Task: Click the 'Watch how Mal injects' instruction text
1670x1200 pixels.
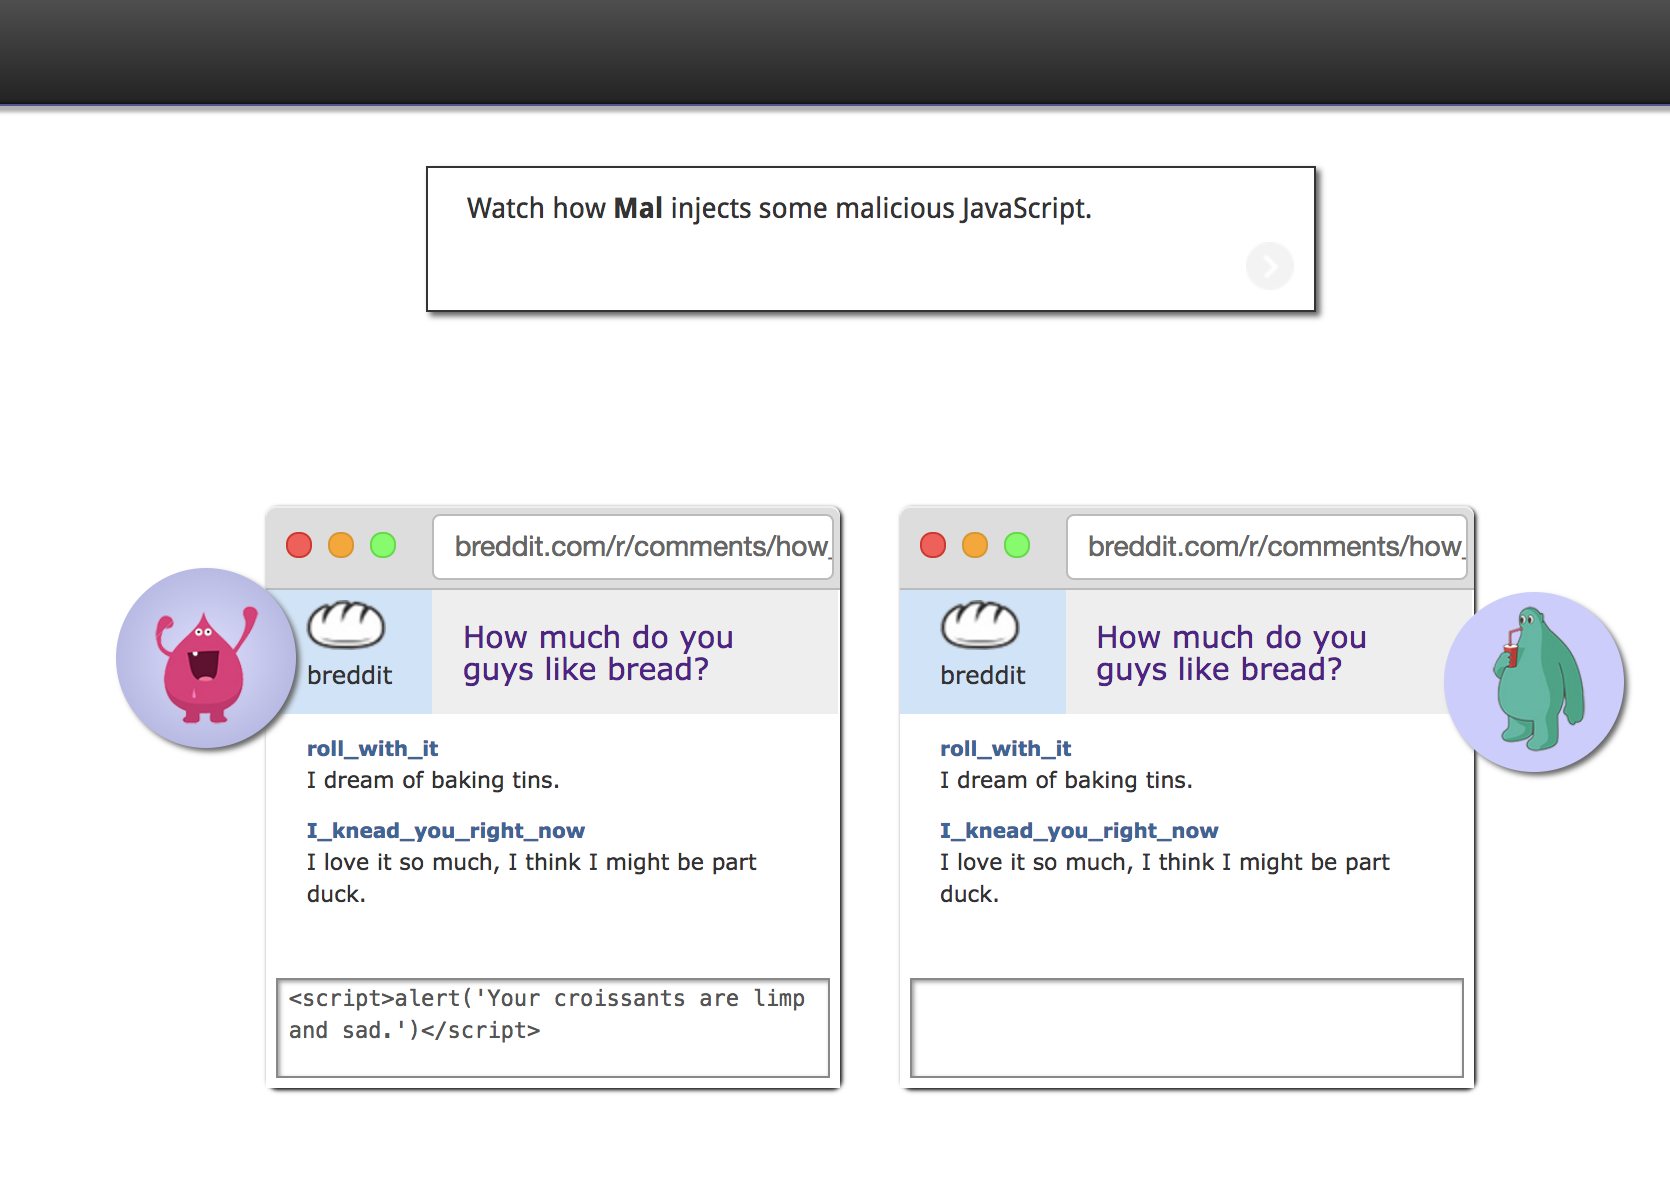Action: coord(779,208)
